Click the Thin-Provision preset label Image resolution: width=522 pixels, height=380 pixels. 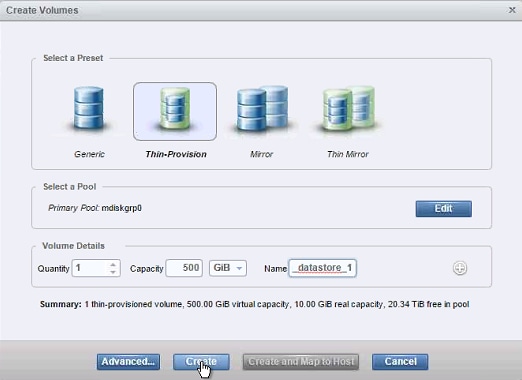(x=176, y=154)
